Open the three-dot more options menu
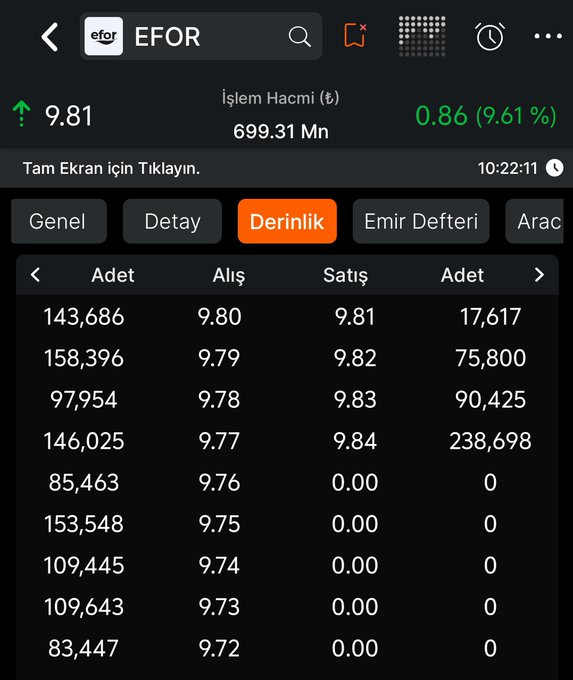This screenshot has height=680, width=573. point(548,36)
